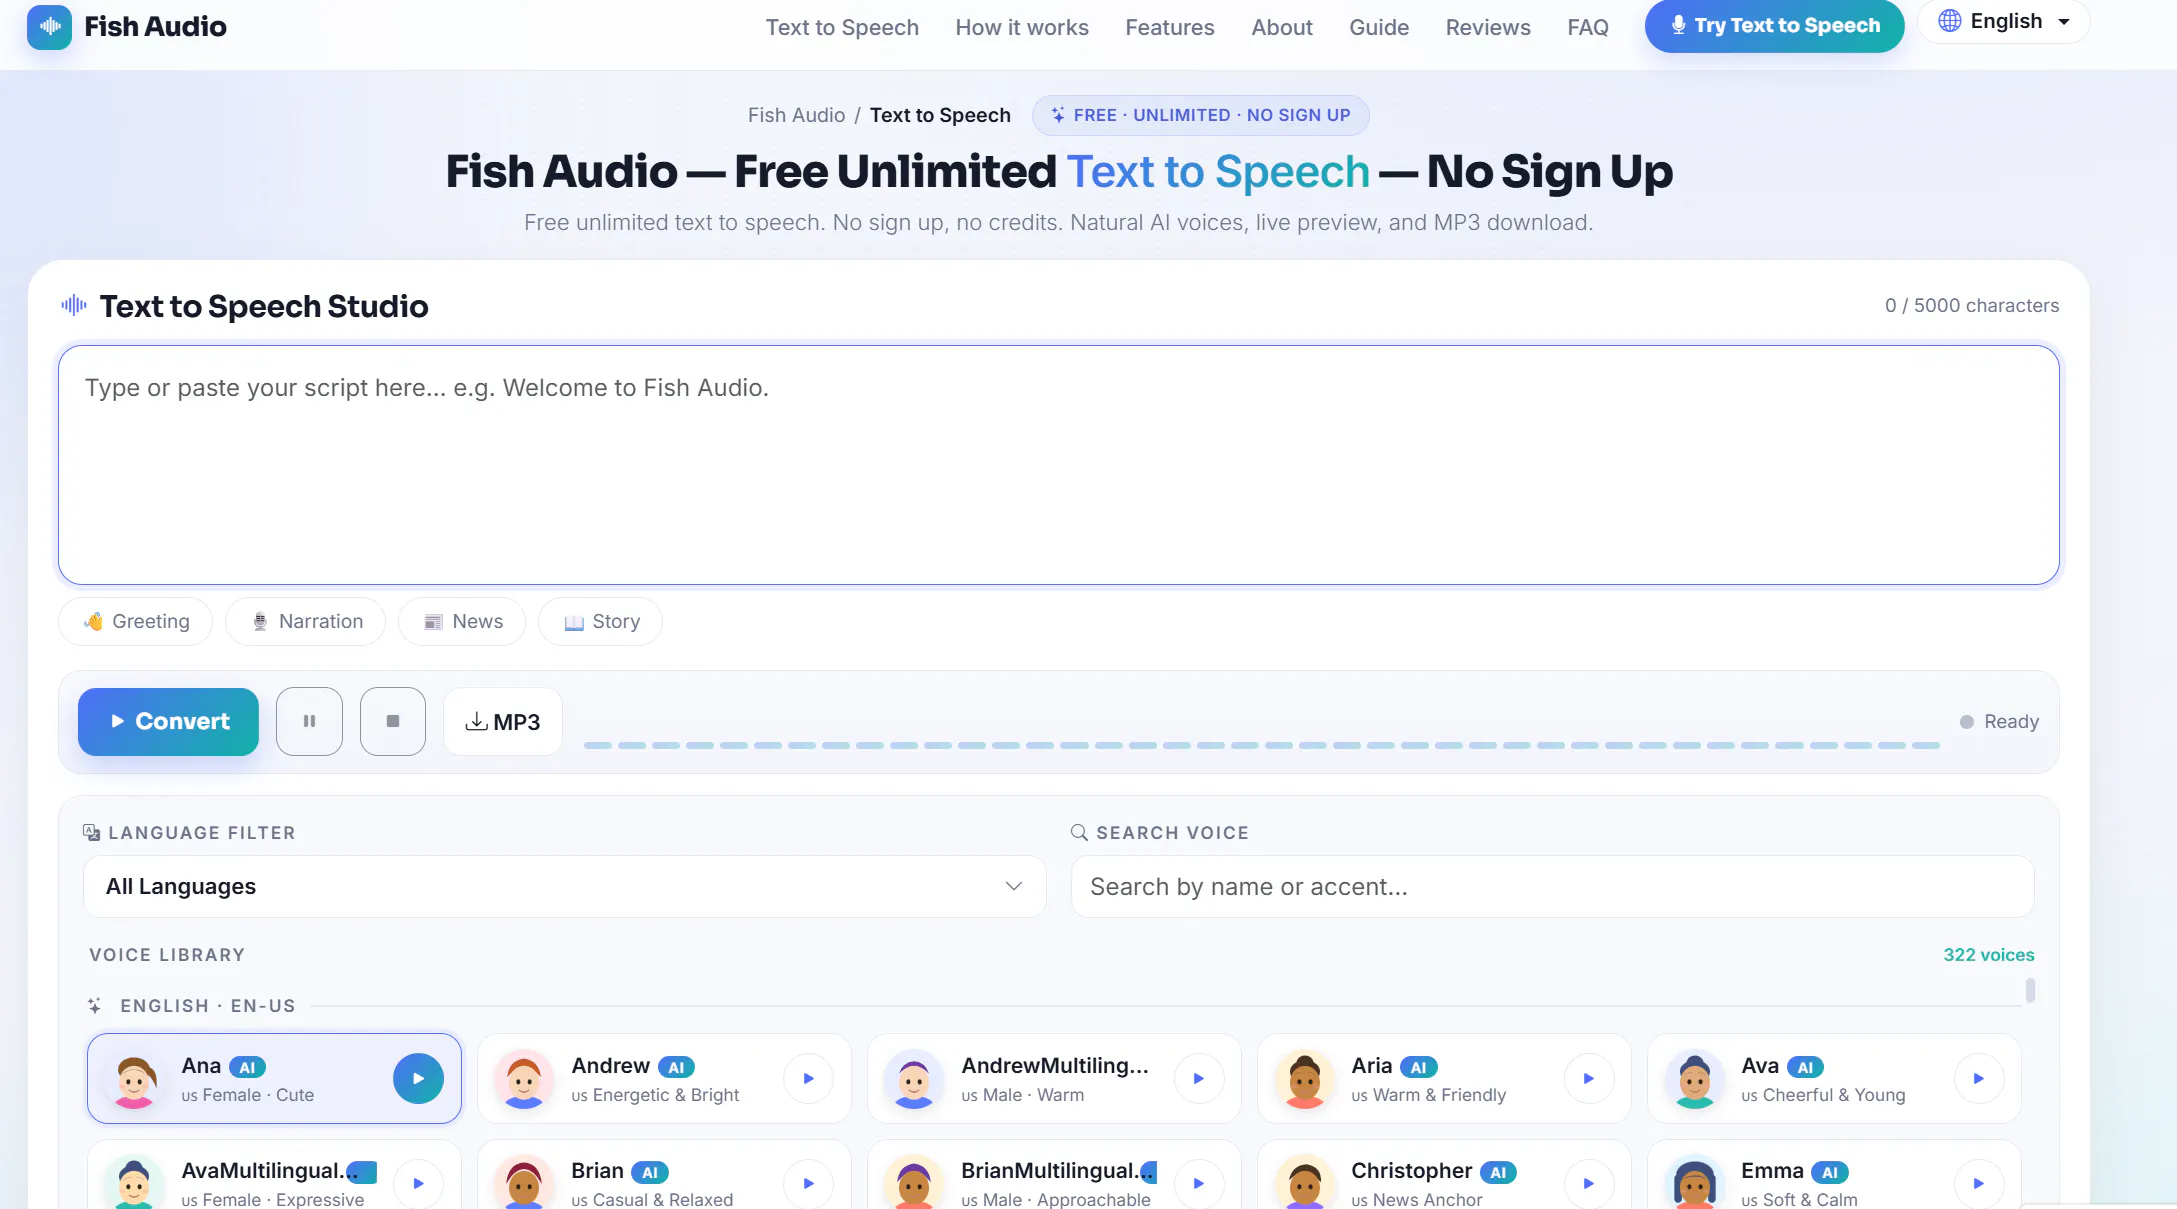The width and height of the screenshot is (2177, 1209).
Task: Play the AndrewMultilingual voice preview
Action: (1198, 1079)
